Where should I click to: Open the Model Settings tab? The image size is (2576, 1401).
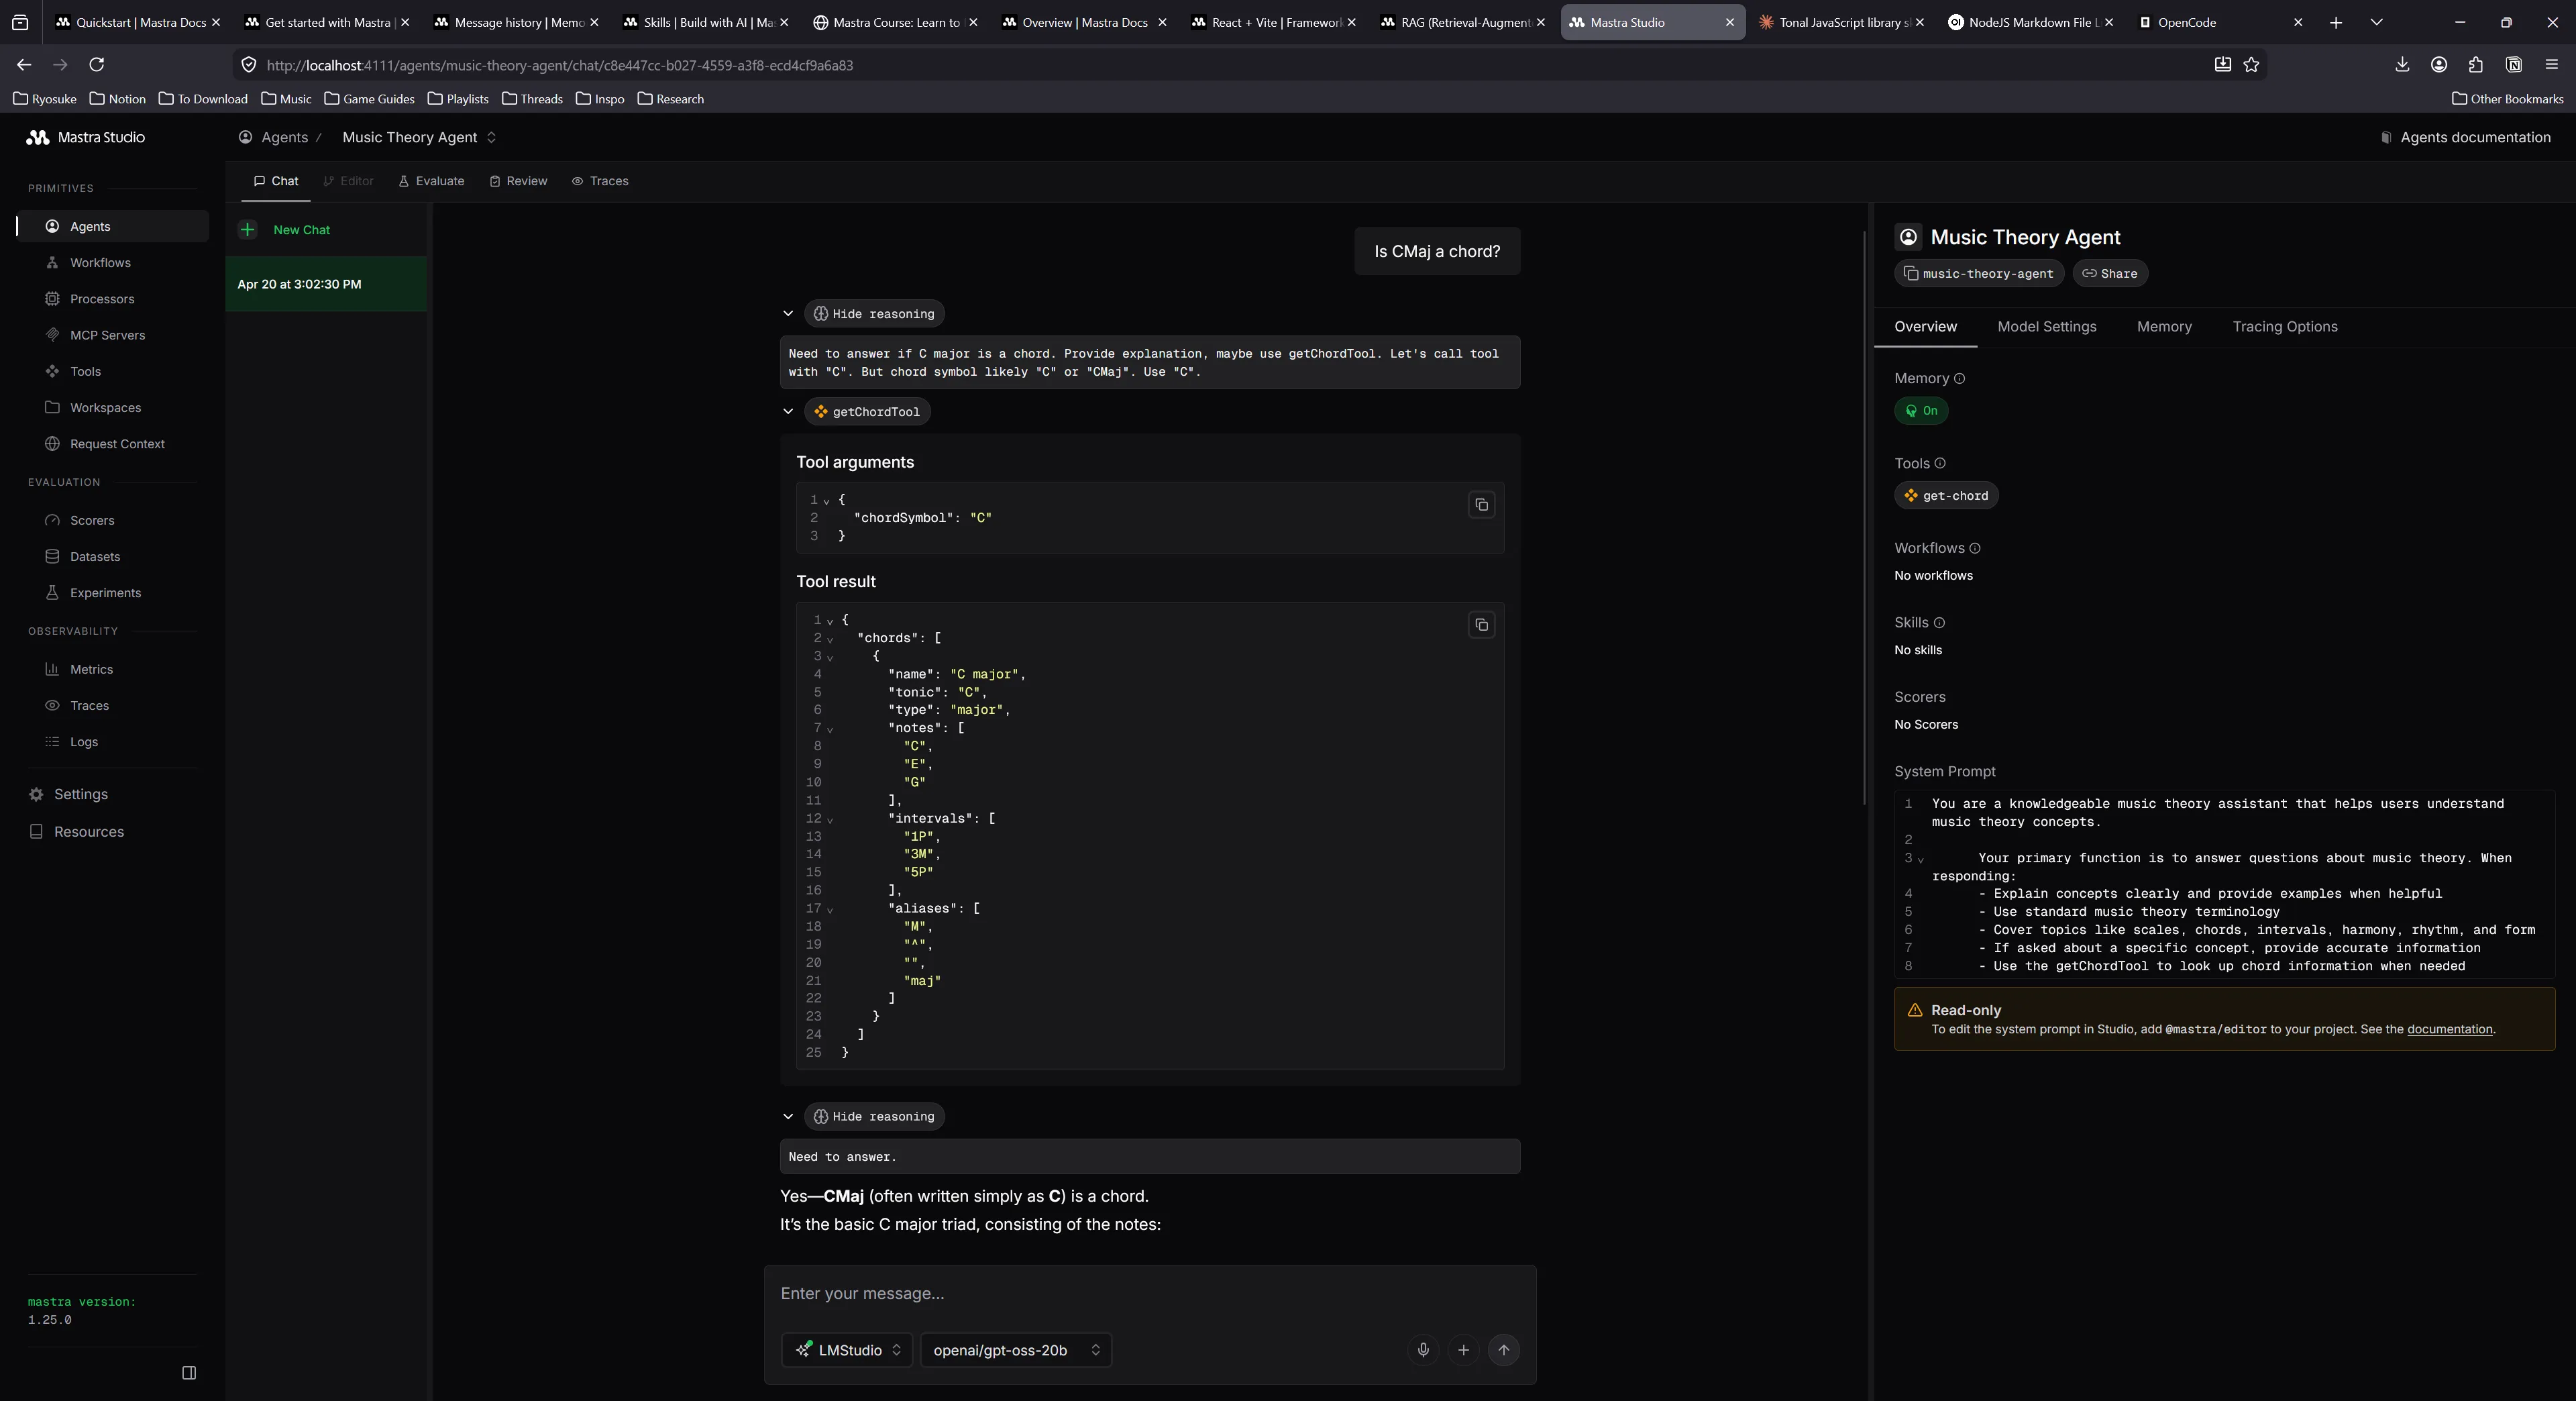[x=2047, y=326]
